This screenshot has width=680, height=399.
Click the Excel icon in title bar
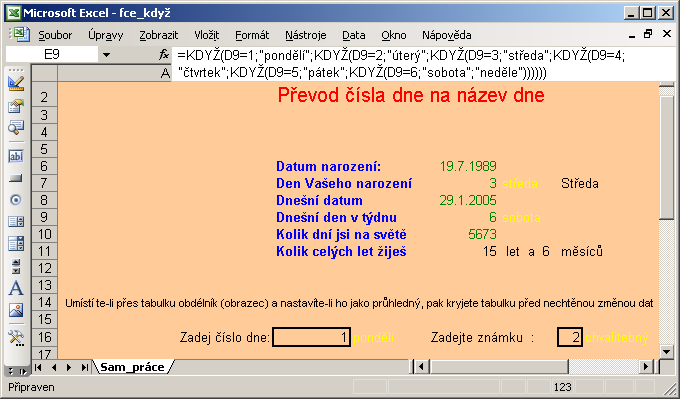13,13
